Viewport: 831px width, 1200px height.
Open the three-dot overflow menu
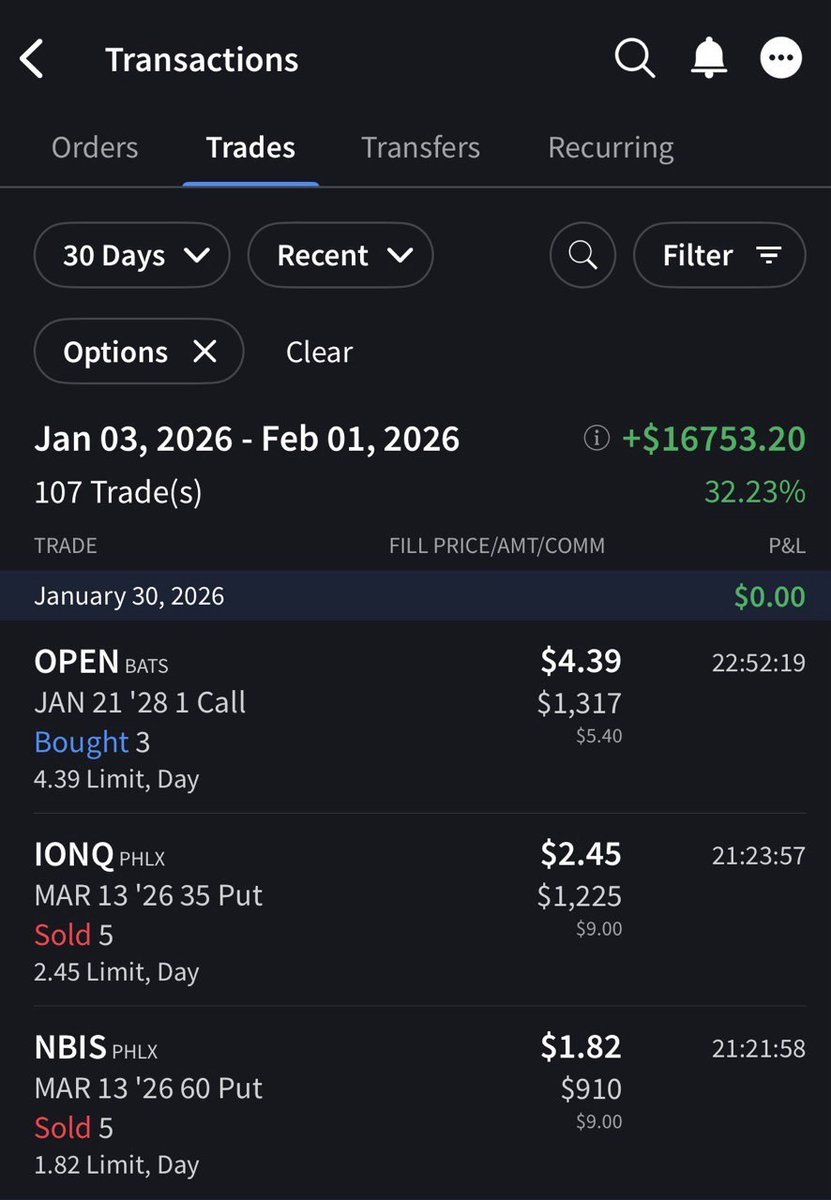780,57
